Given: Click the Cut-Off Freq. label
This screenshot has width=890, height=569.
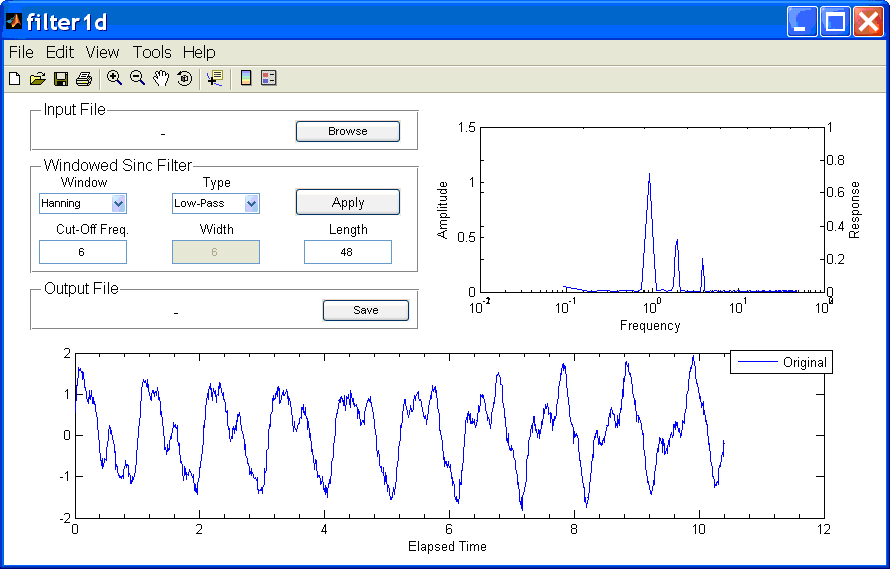Looking at the screenshot, I should (x=93, y=230).
